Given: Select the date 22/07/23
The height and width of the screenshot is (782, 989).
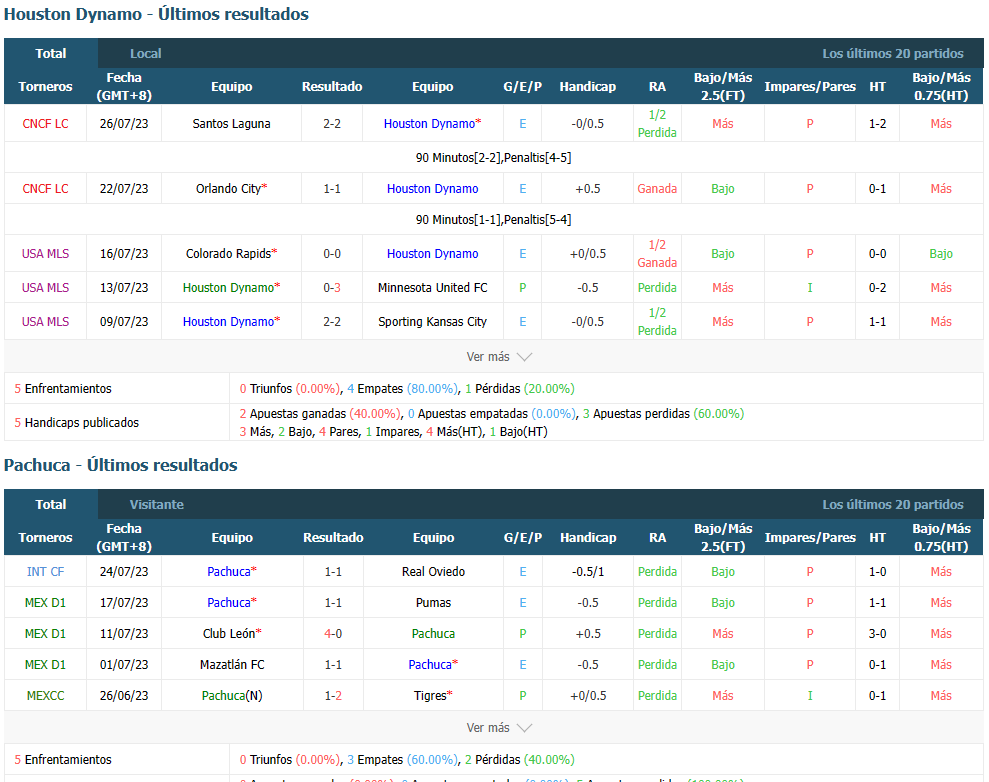Looking at the screenshot, I should pos(124,189).
